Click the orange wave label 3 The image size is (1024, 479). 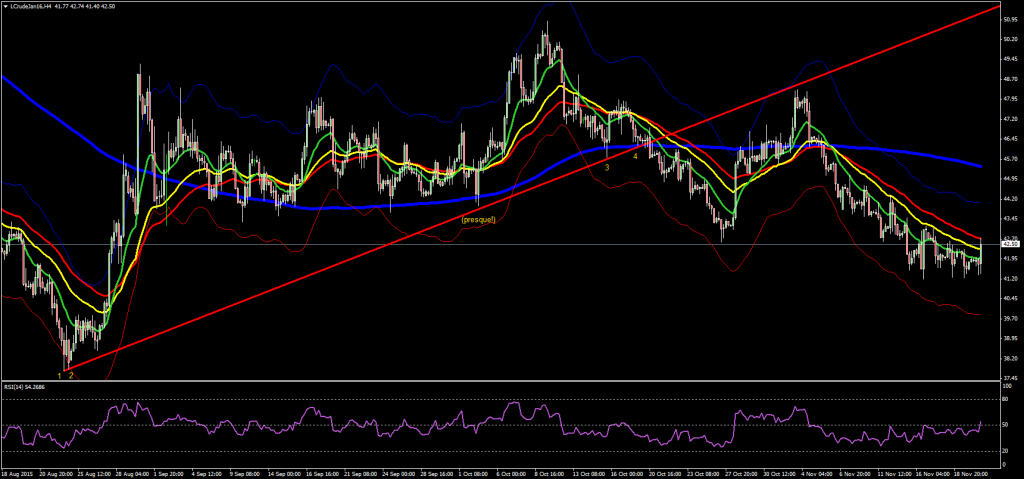pos(606,168)
